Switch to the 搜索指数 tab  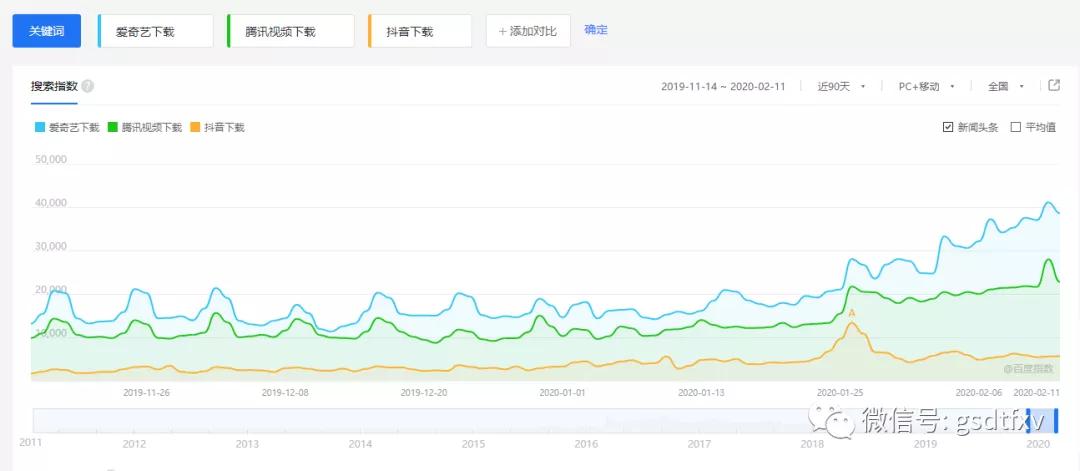54,86
